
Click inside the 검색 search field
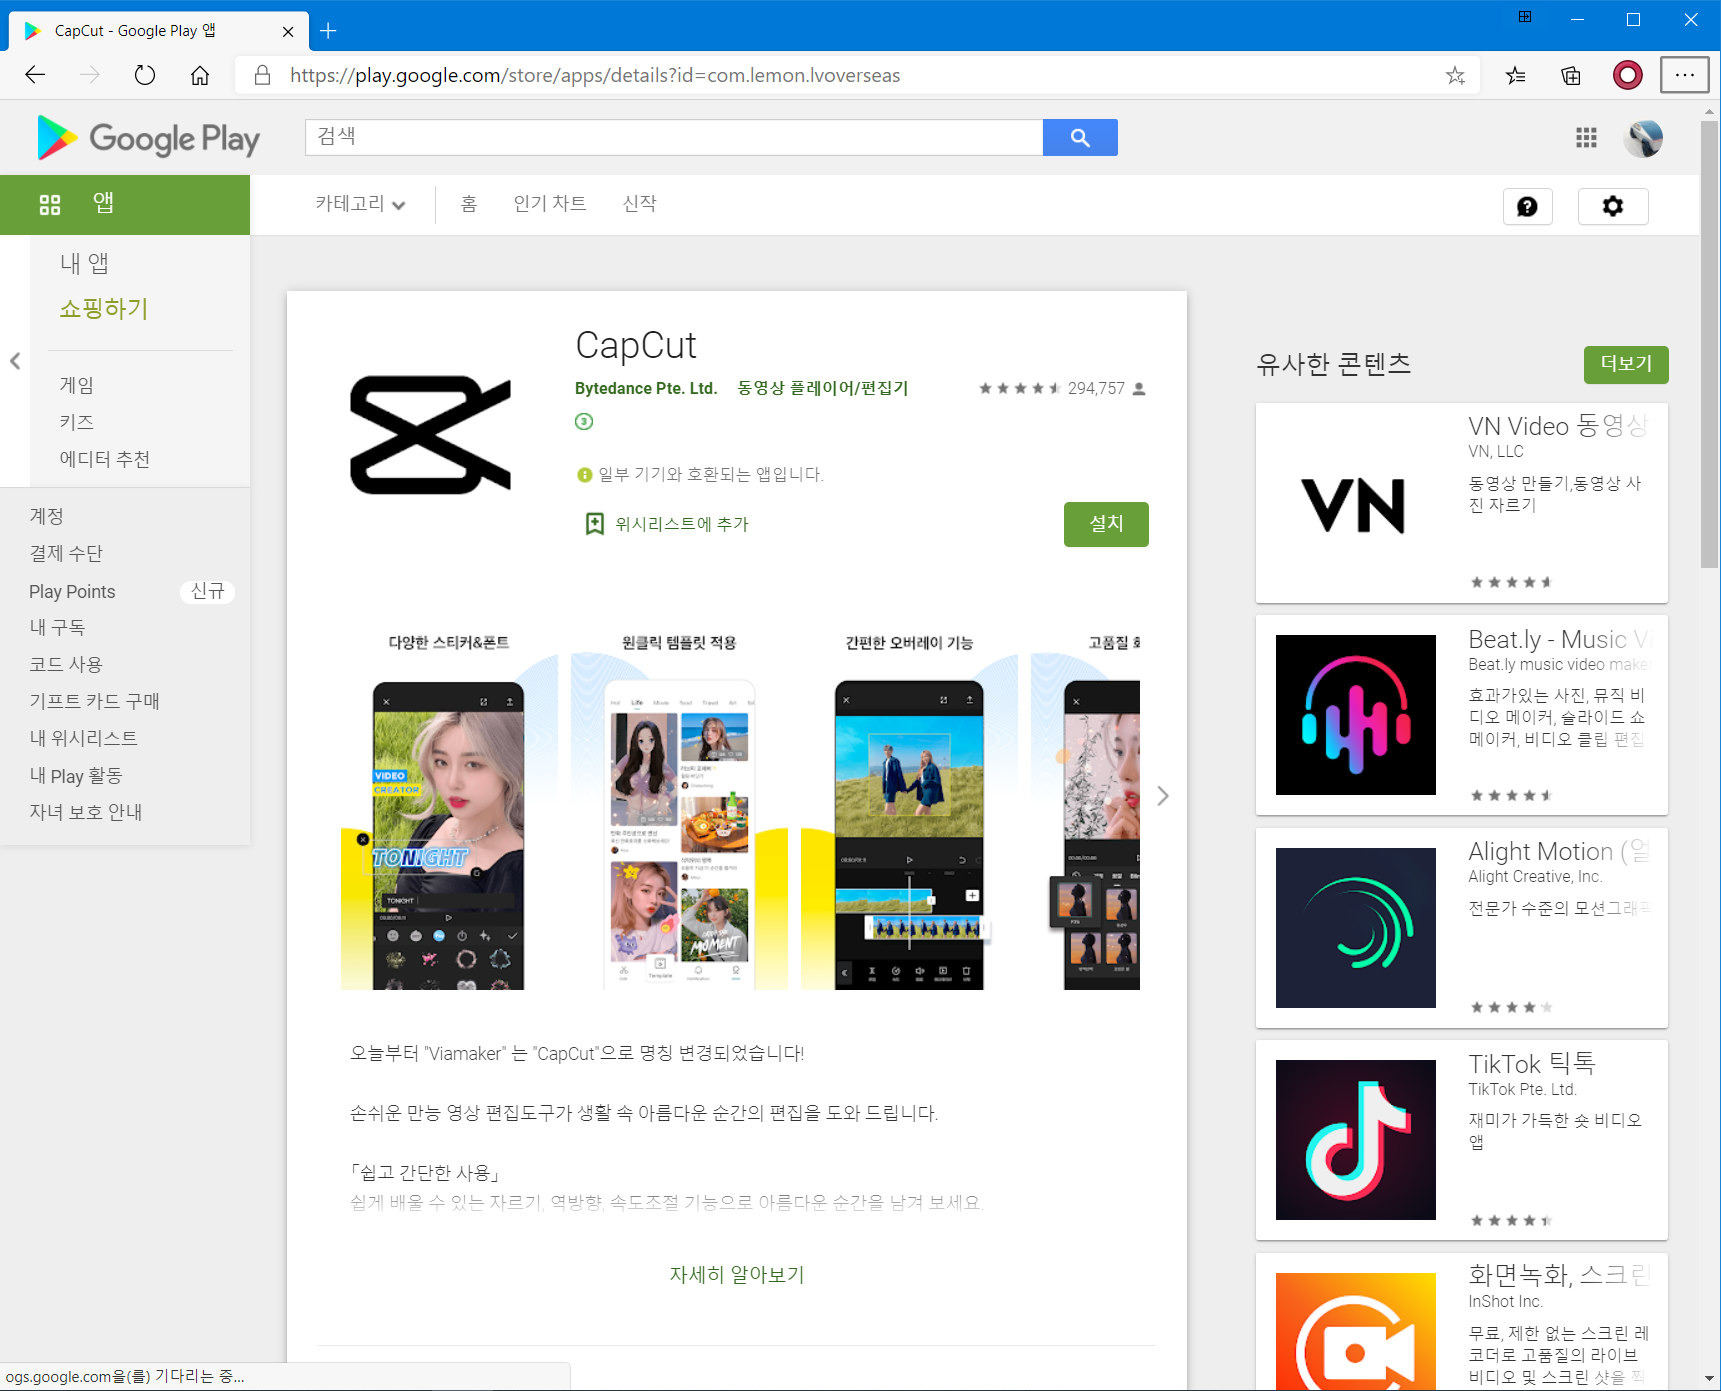click(674, 137)
